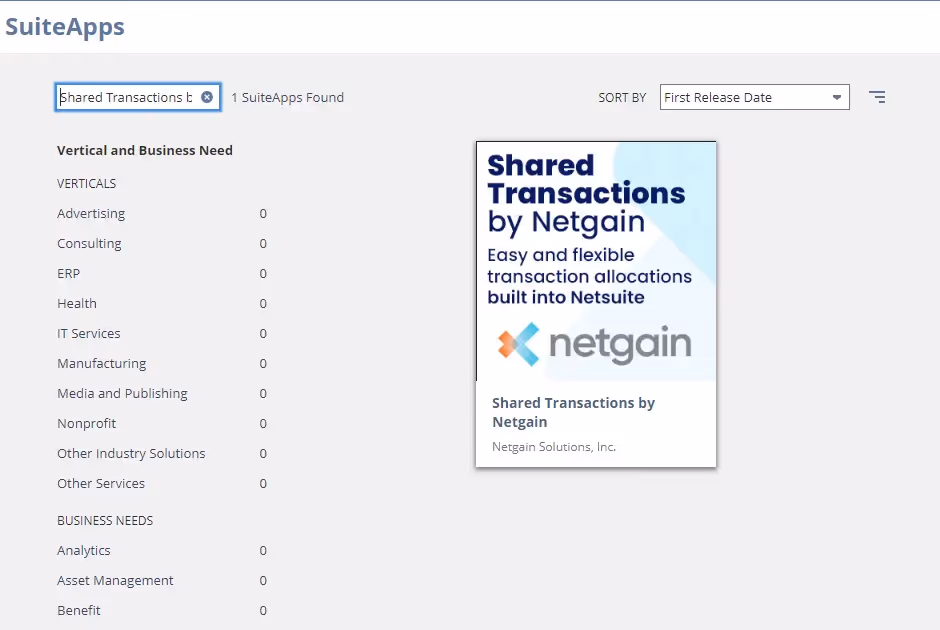Image resolution: width=940 pixels, height=630 pixels.
Task: Filter by the Nonprofit vertical
Action: (86, 423)
